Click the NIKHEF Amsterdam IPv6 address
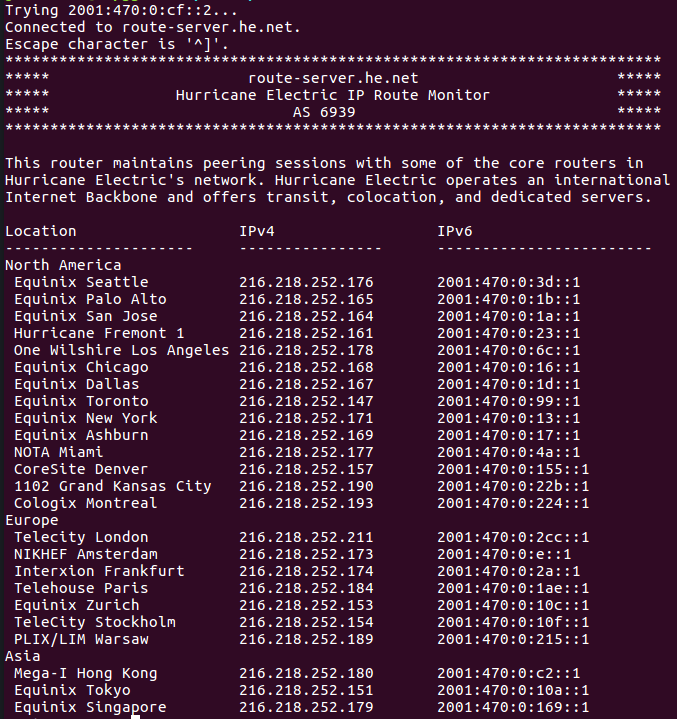 click(x=504, y=554)
